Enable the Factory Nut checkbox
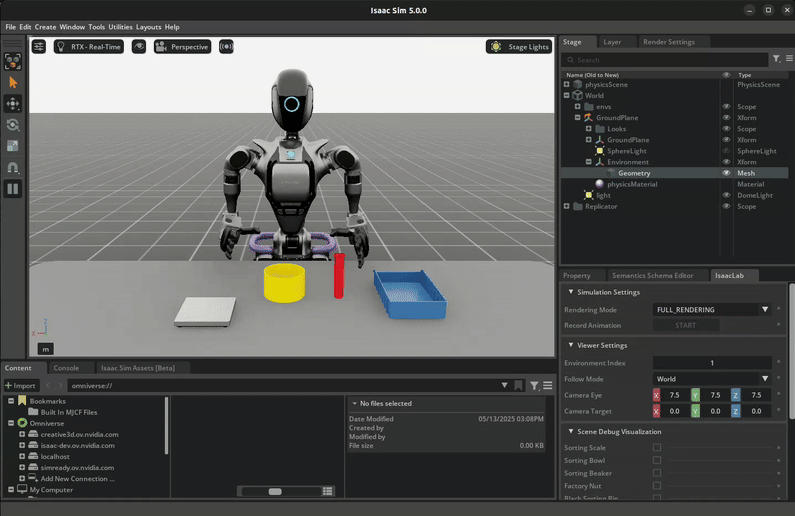Screen dimensions: 795x516 pyautogui.click(x=657, y=486)
